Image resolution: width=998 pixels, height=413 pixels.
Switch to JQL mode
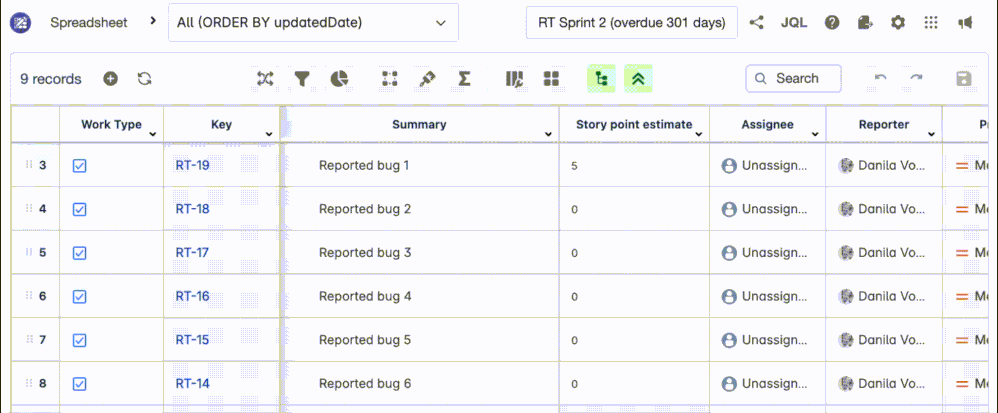794,23
